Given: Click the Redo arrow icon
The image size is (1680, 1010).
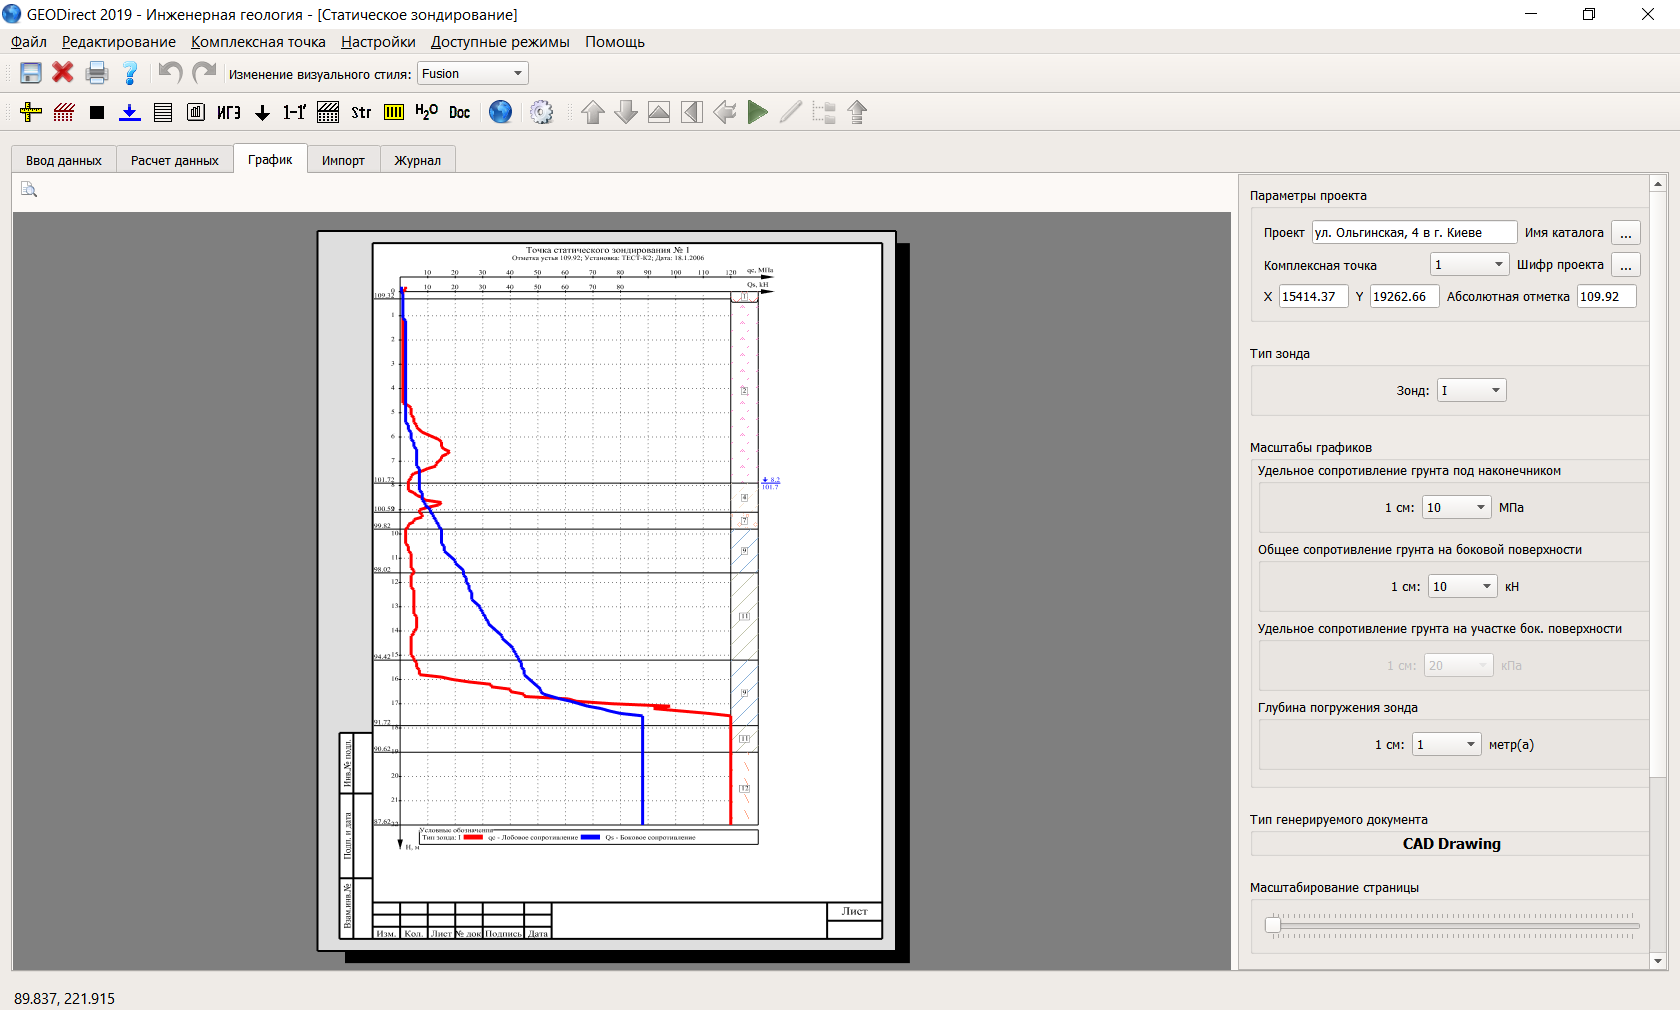Looking at the screenshot, I should coord(204,73).
